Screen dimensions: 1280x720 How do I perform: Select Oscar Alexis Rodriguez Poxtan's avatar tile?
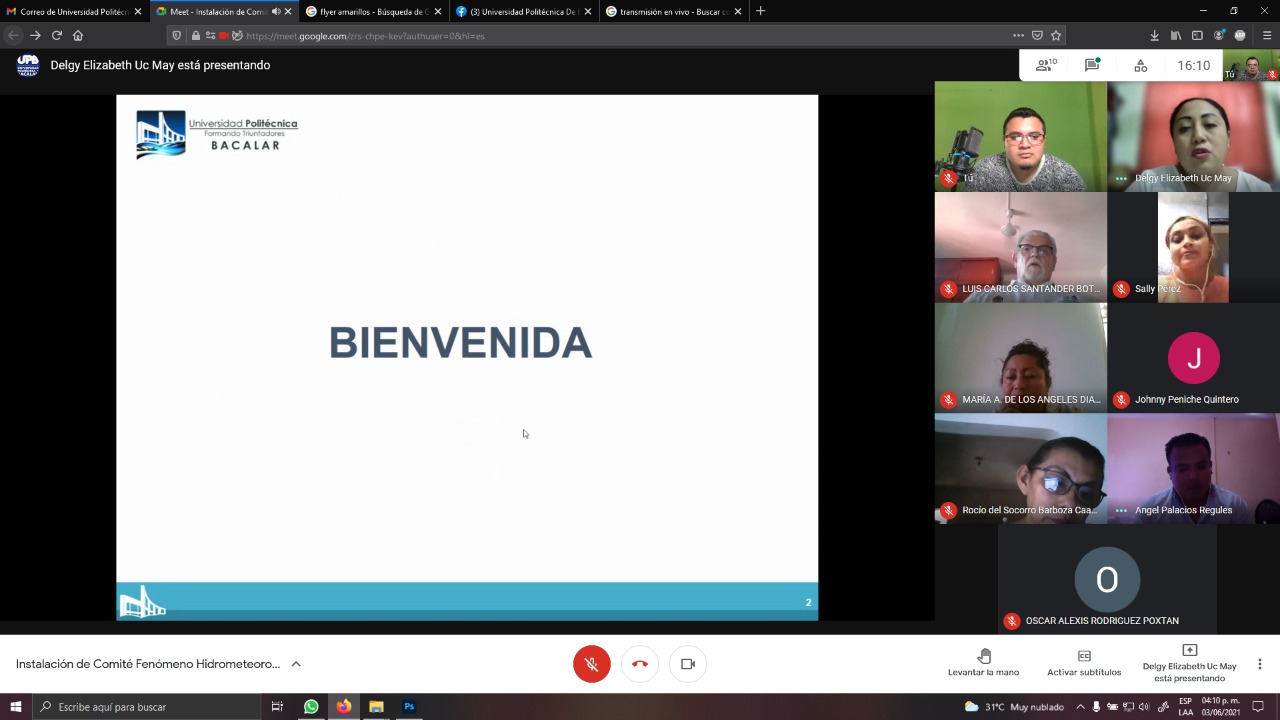(1107, 579)
